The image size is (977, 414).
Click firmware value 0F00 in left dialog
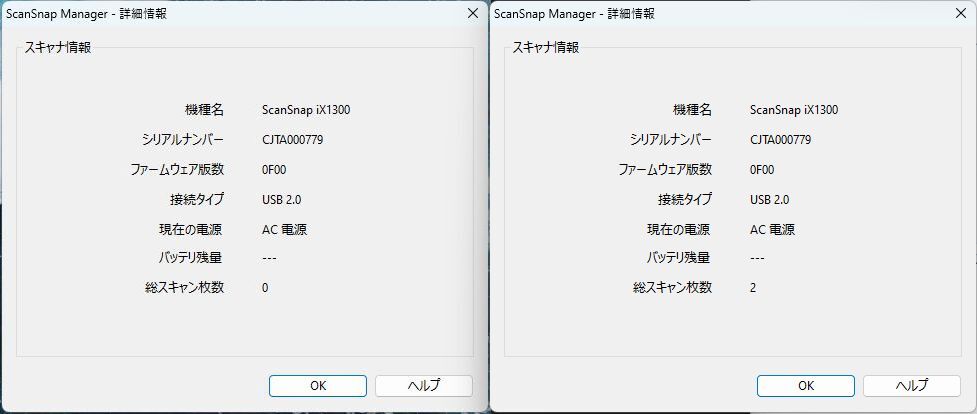pos(274,170)
